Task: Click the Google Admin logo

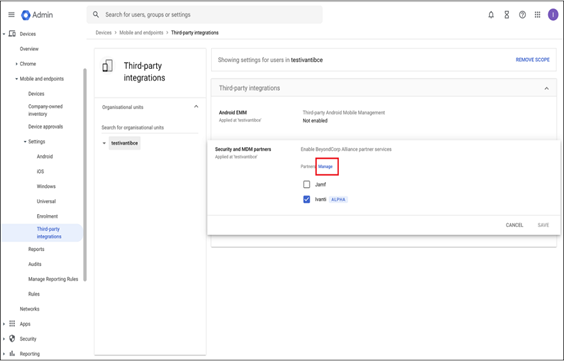Action: coord(37,15)
